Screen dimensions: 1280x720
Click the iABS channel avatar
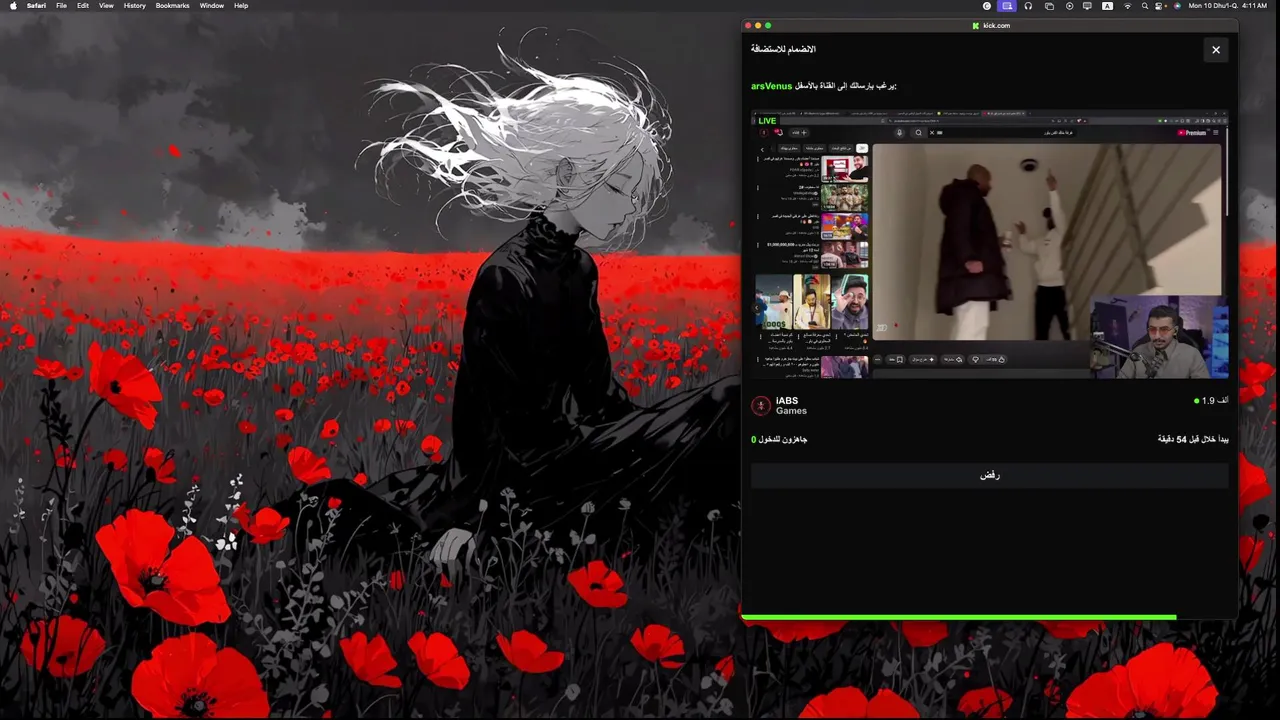click(761, 405)
